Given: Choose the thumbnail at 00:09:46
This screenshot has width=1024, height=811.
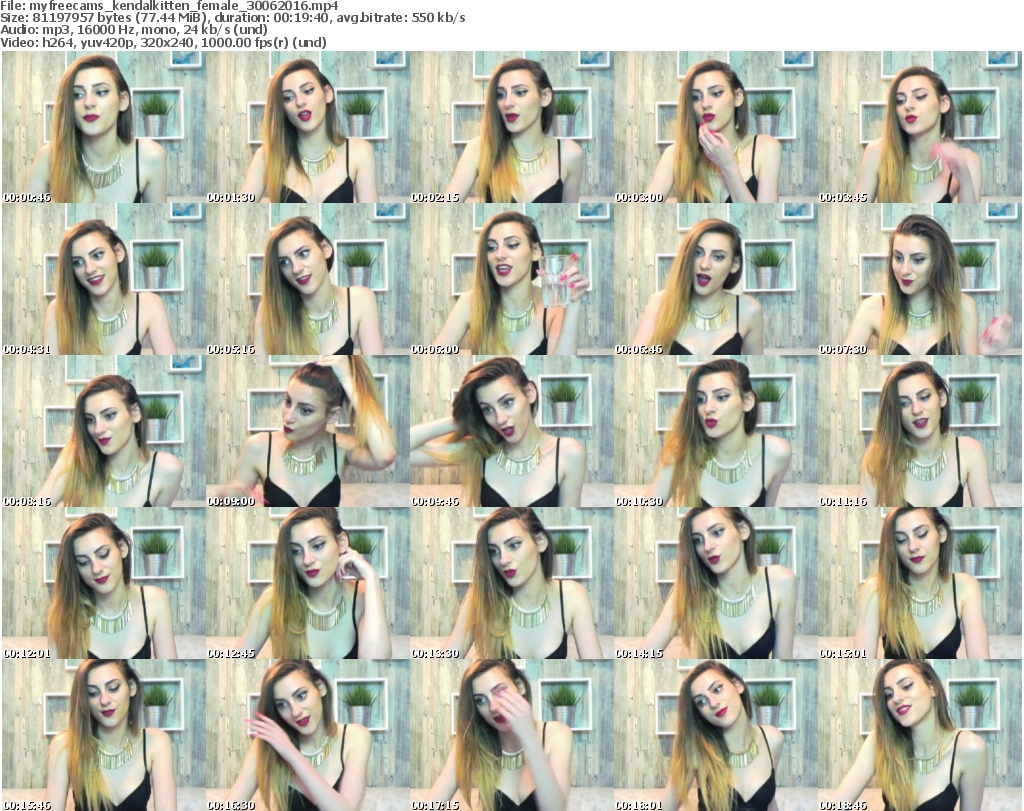Looking at the screenshot, I should (511, 431).
